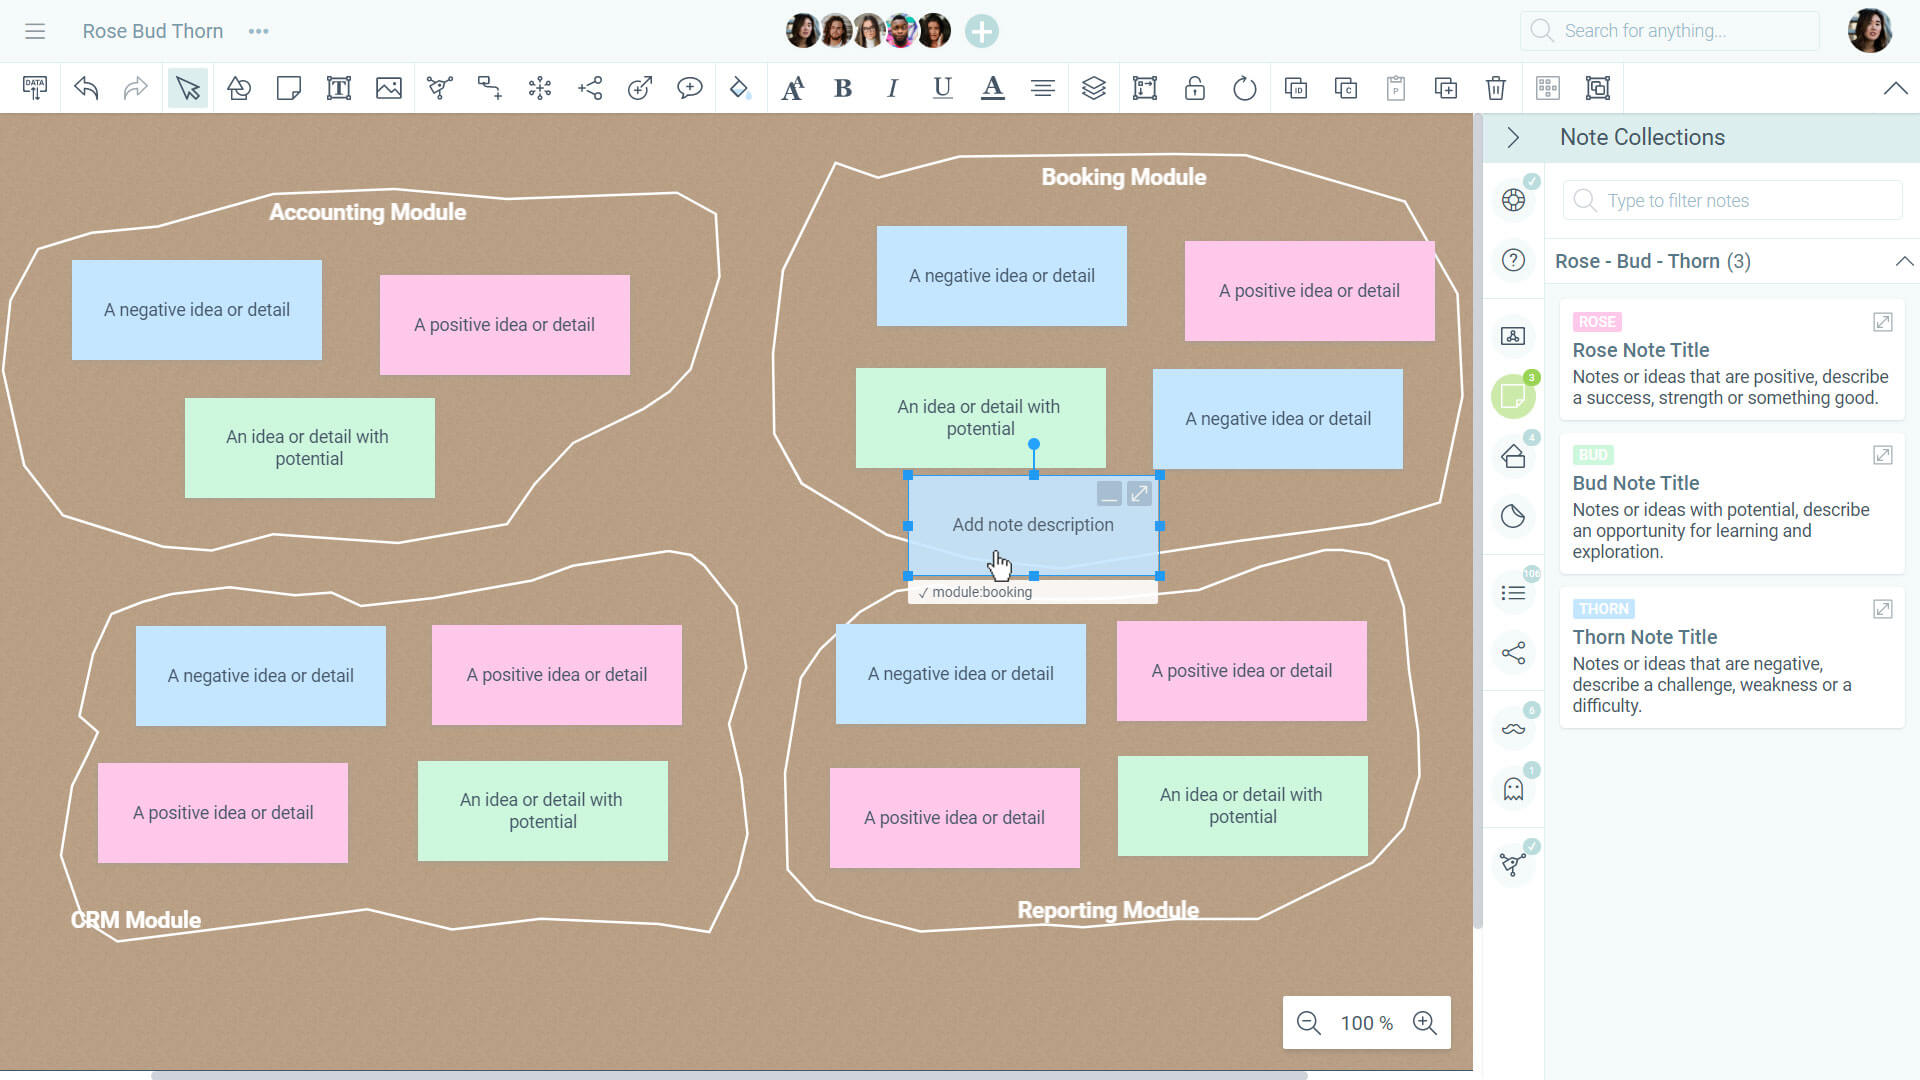
Task: Switch to the note collections sticky tab
Action: (1513, 396)
